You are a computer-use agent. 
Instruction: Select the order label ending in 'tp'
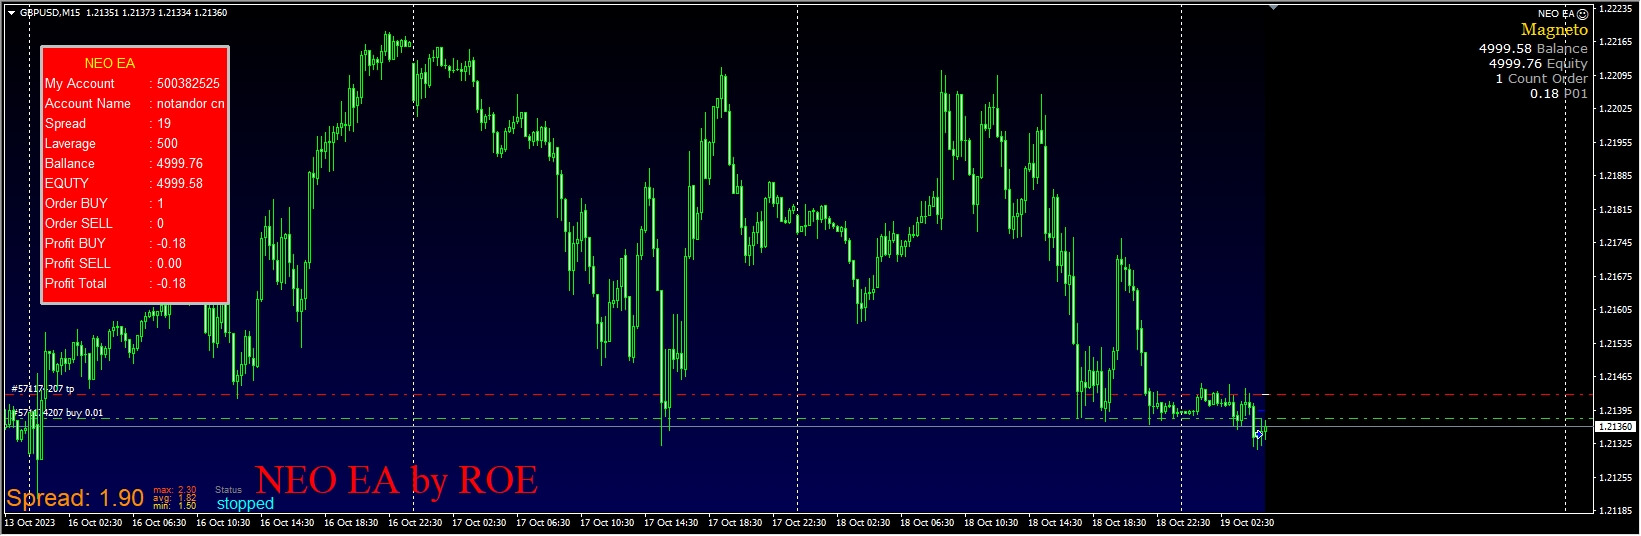[43, 389]
